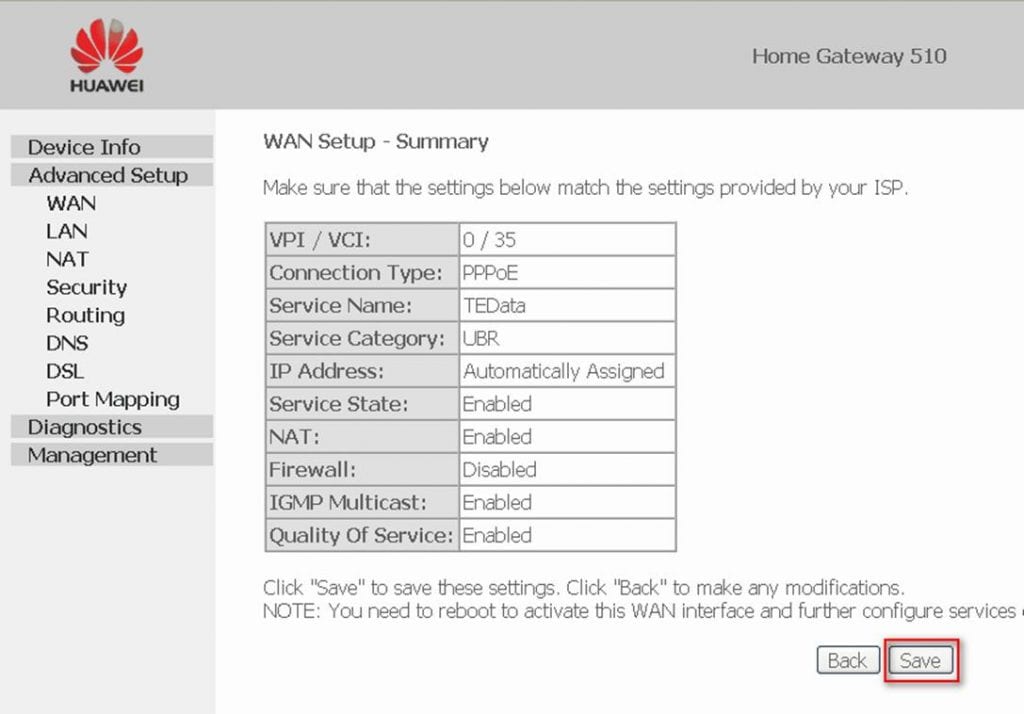Open LAN settings
This screenshot has height=714, width=1024.
(x=66, y=231)
